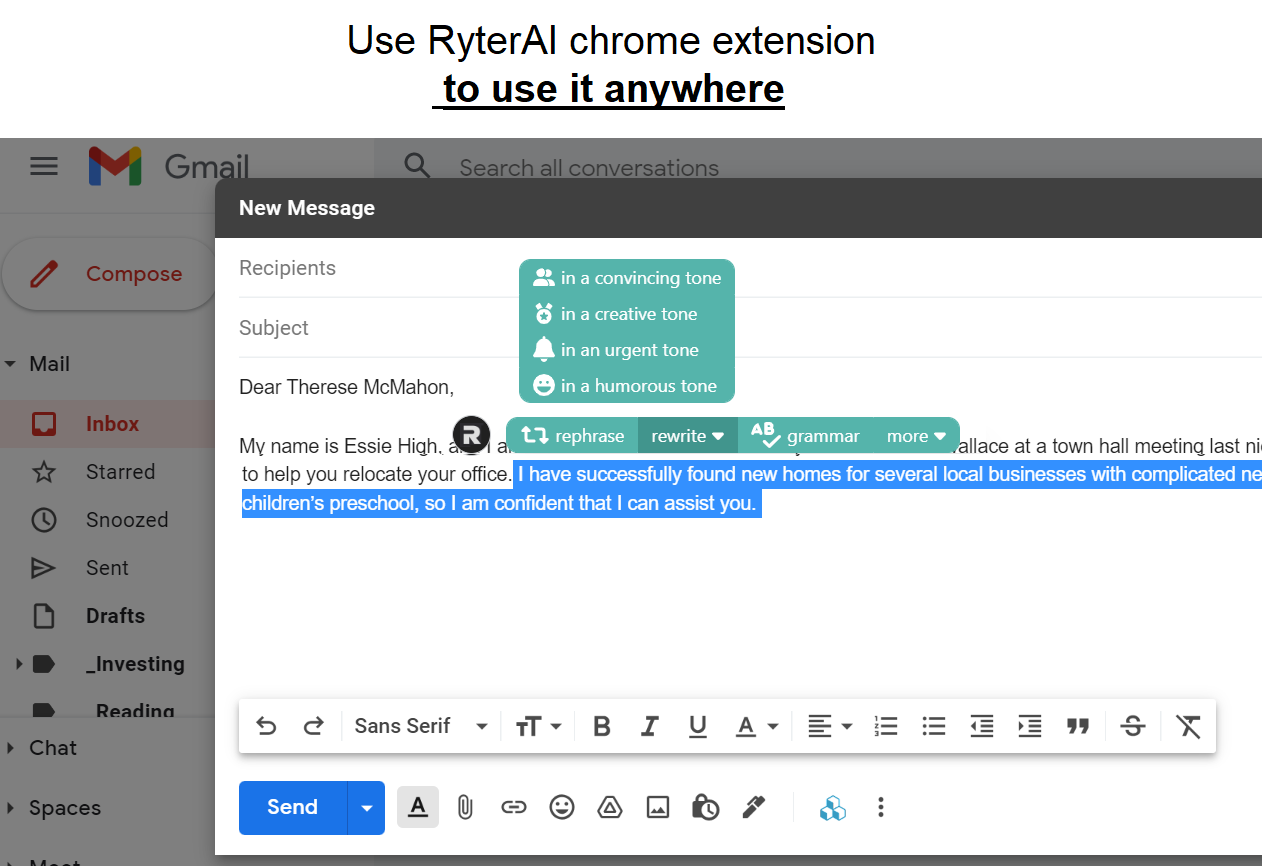
Task: Toggle underline formatting
Action: click(x=698, y=726)
